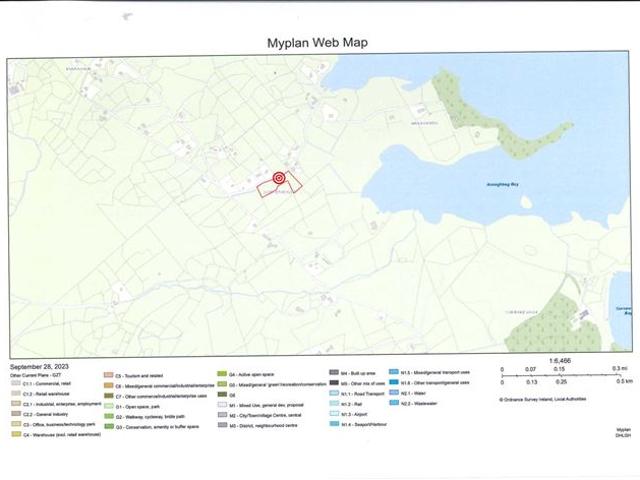Click the 1:6,466 scale ratio text
Image resolution: width=640 pixels, height=480 pixels.
click(560, 361)
